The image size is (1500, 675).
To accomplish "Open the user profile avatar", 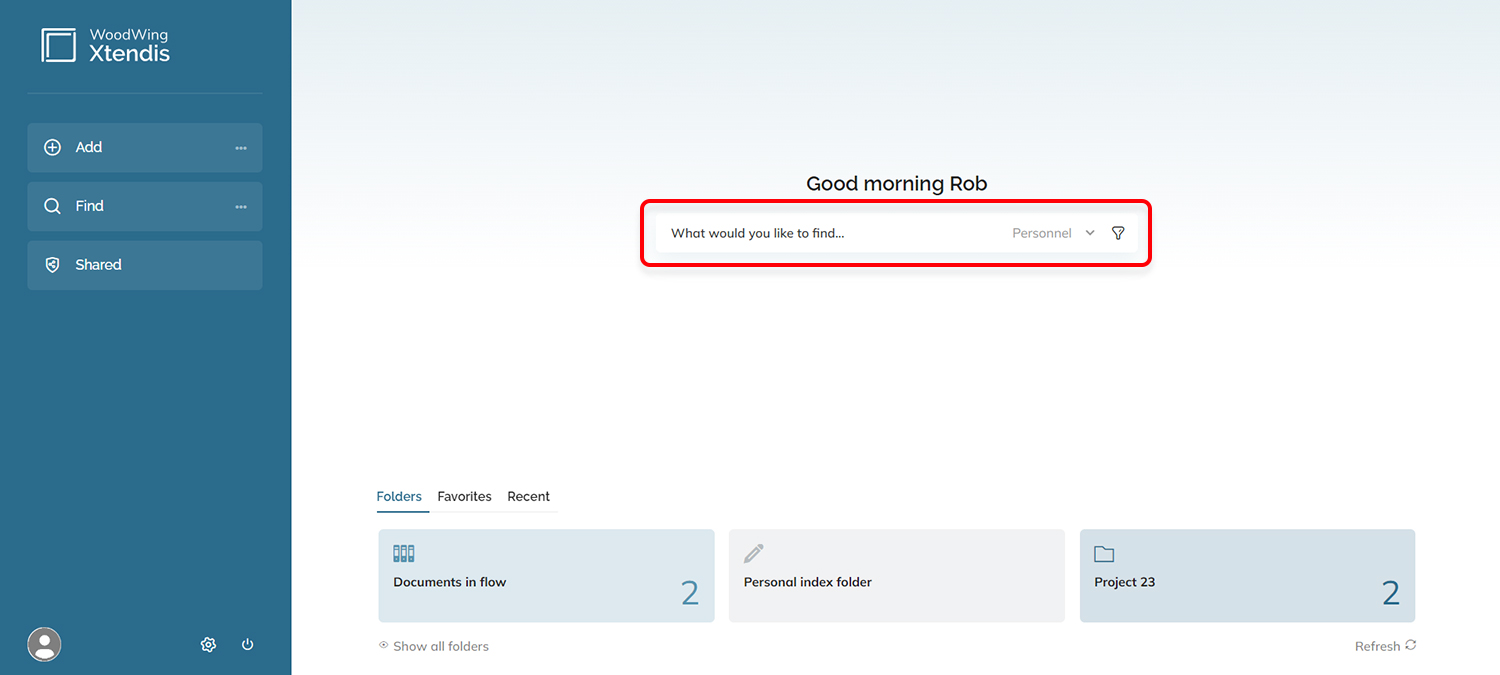I will (x=44, y=645).
